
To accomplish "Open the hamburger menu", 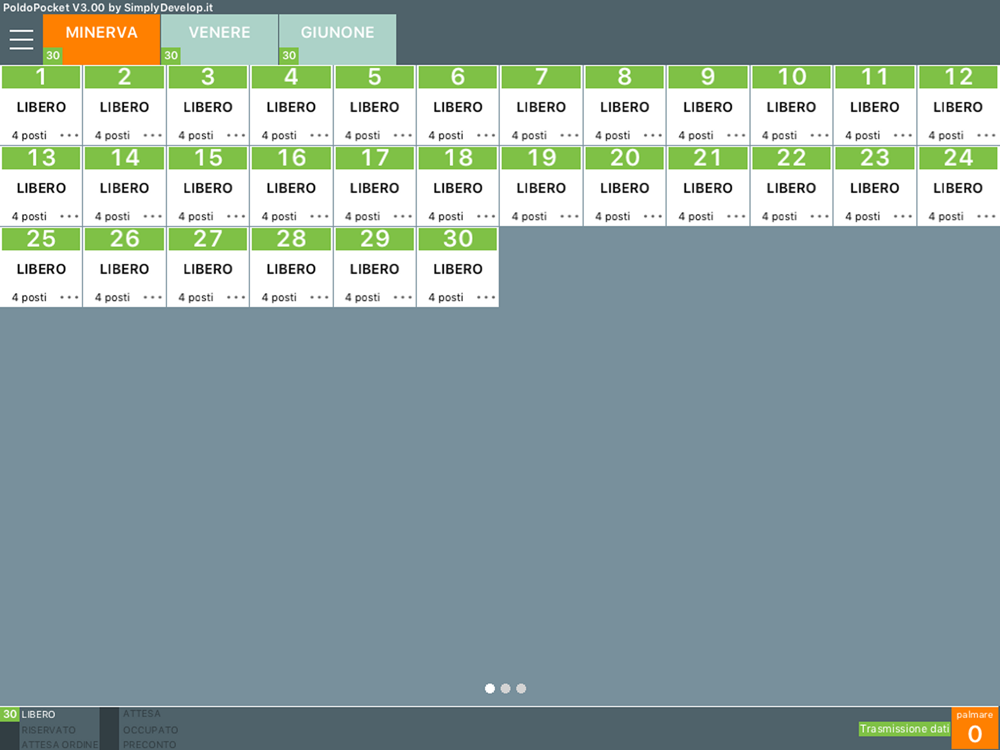I will (x=21, y=40).
